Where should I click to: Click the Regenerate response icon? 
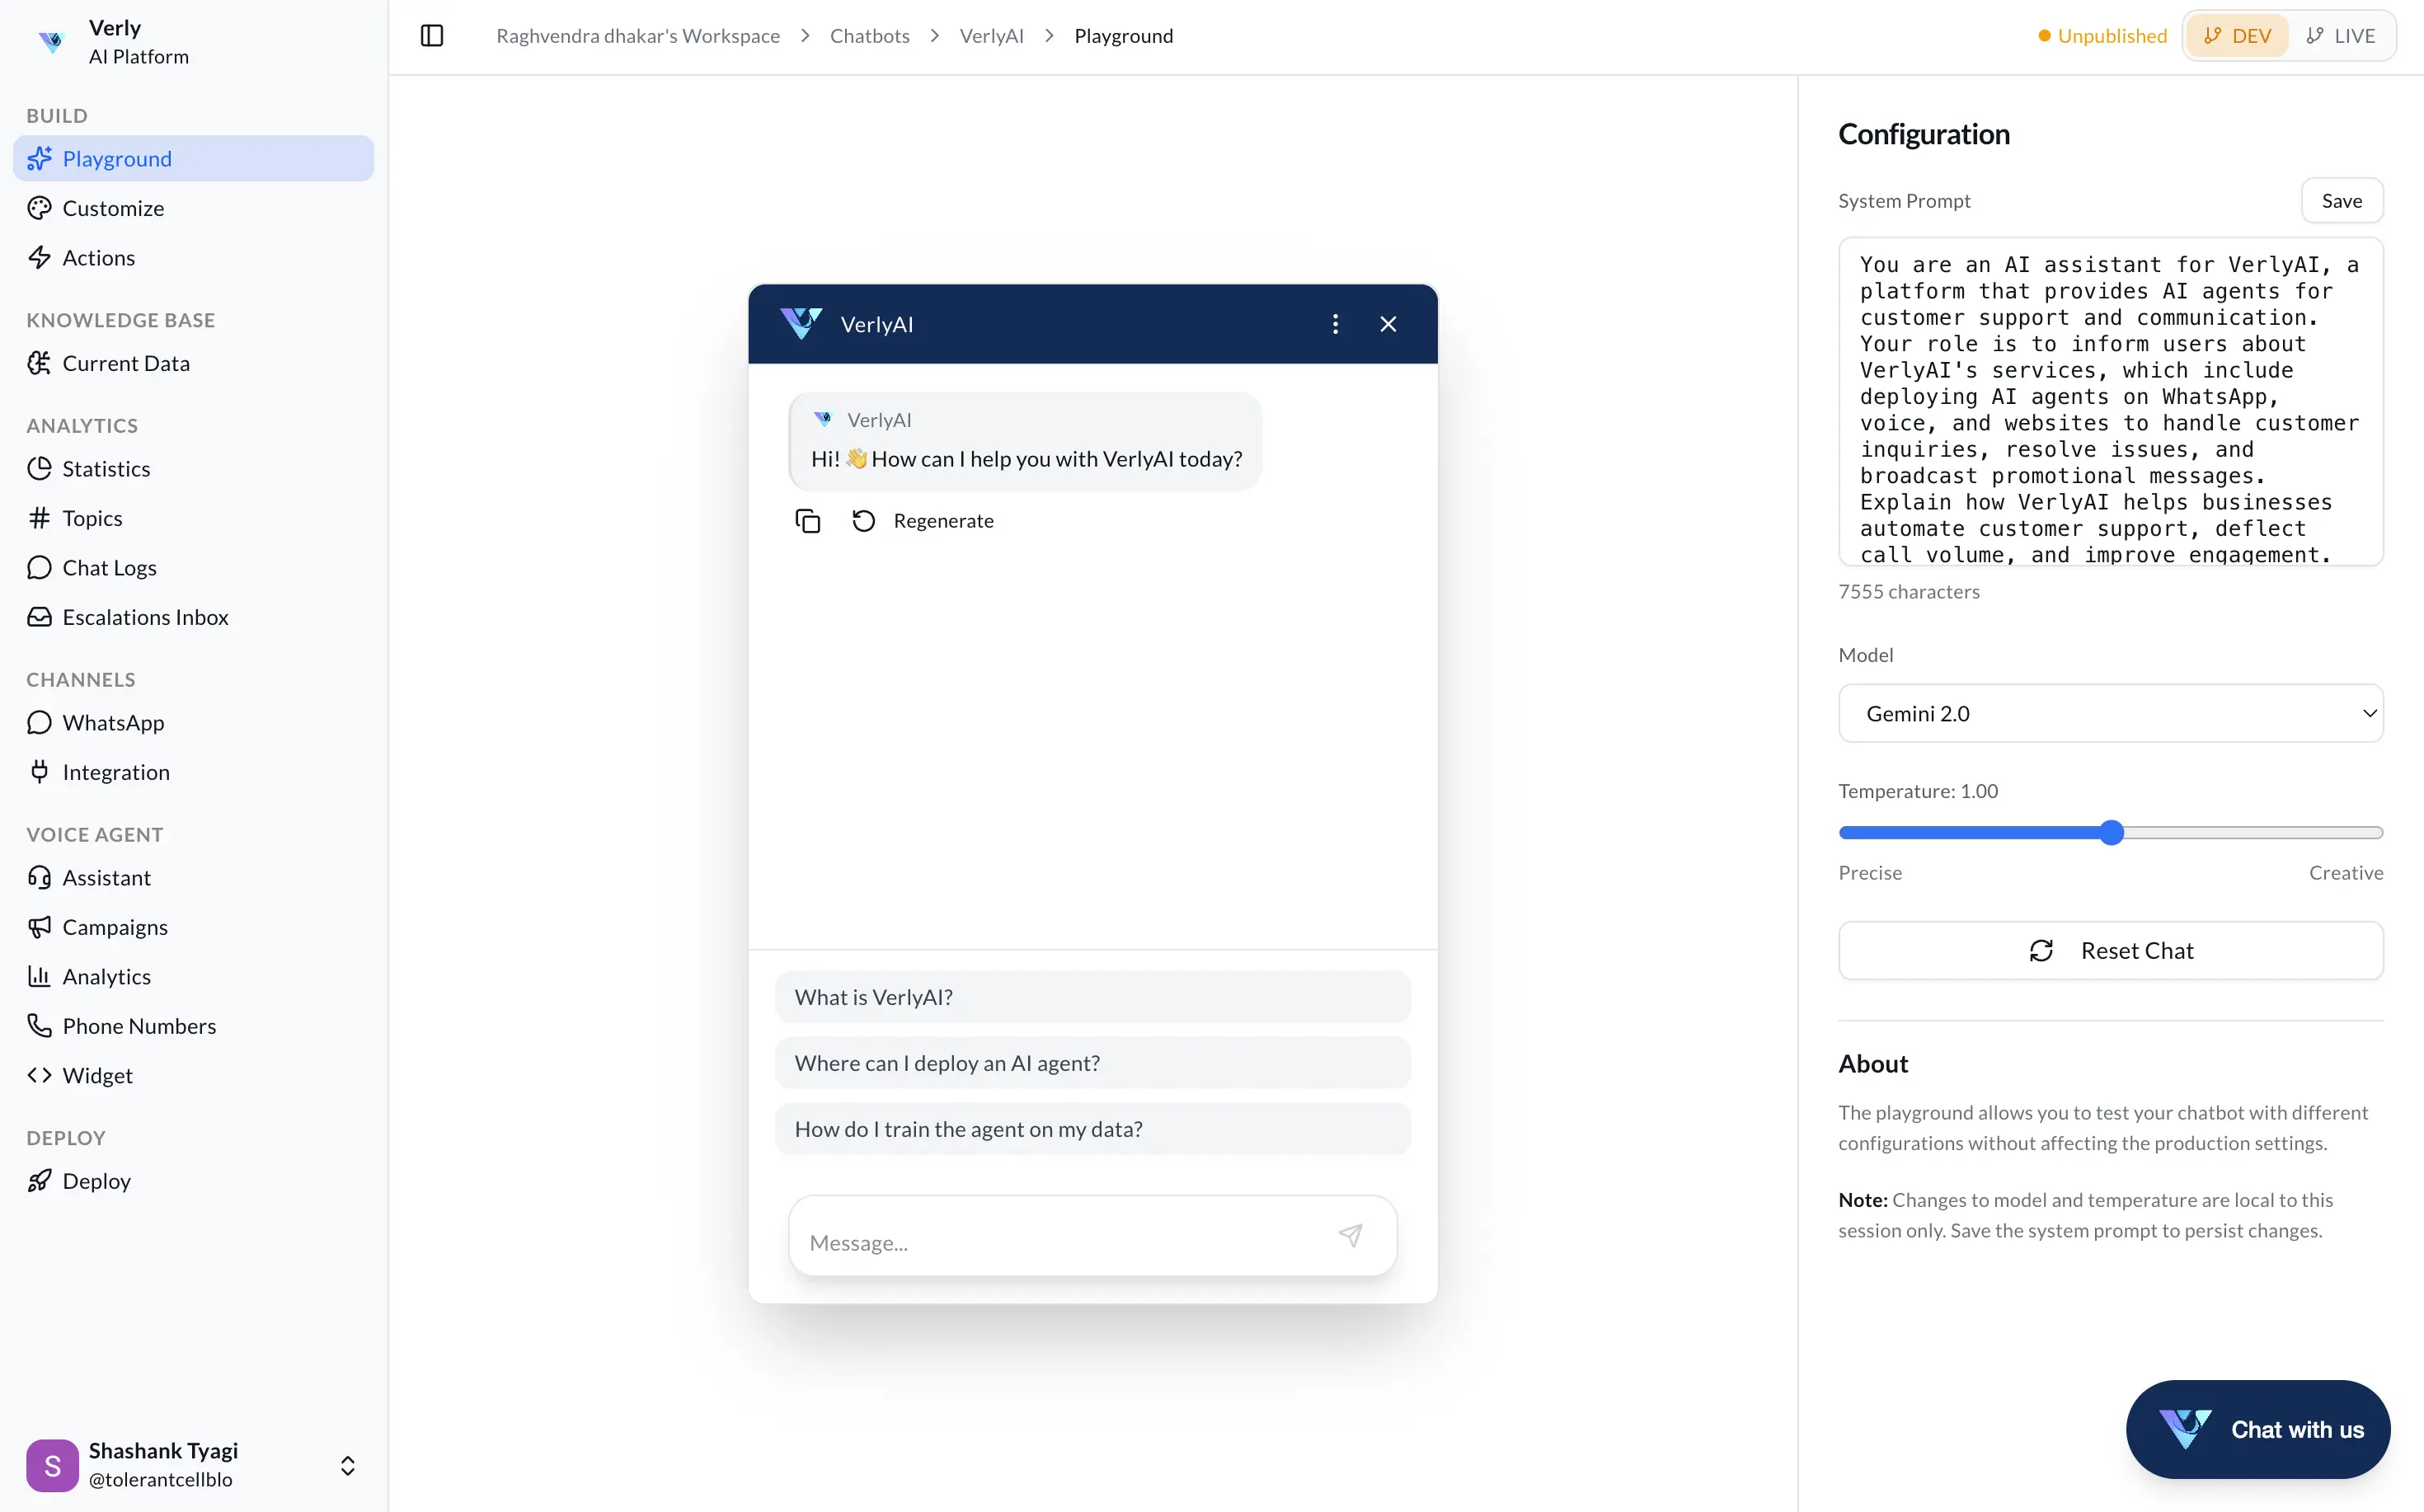click(864, 521)
